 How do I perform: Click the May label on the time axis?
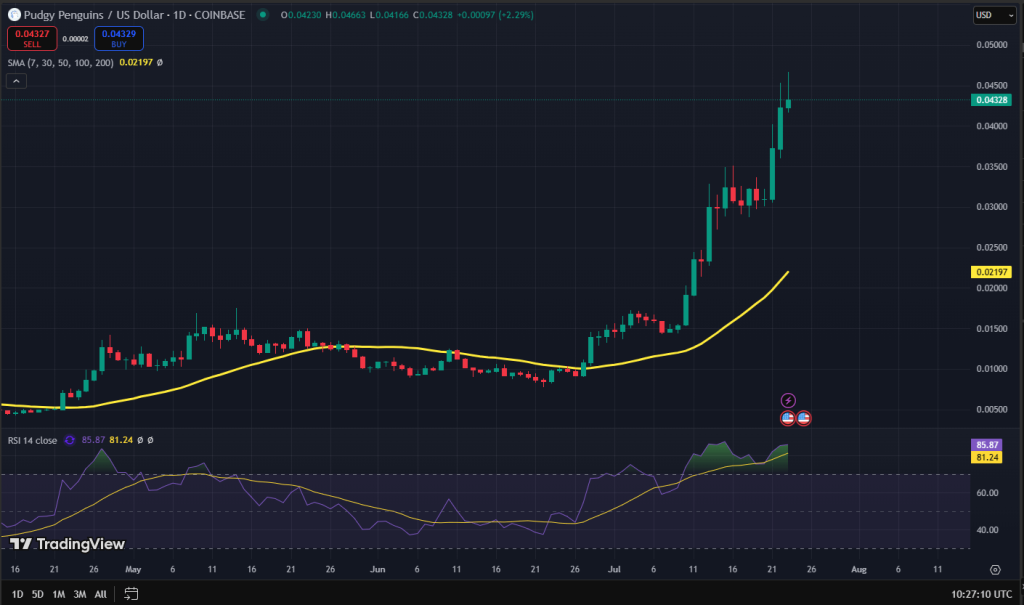point(133,570)
